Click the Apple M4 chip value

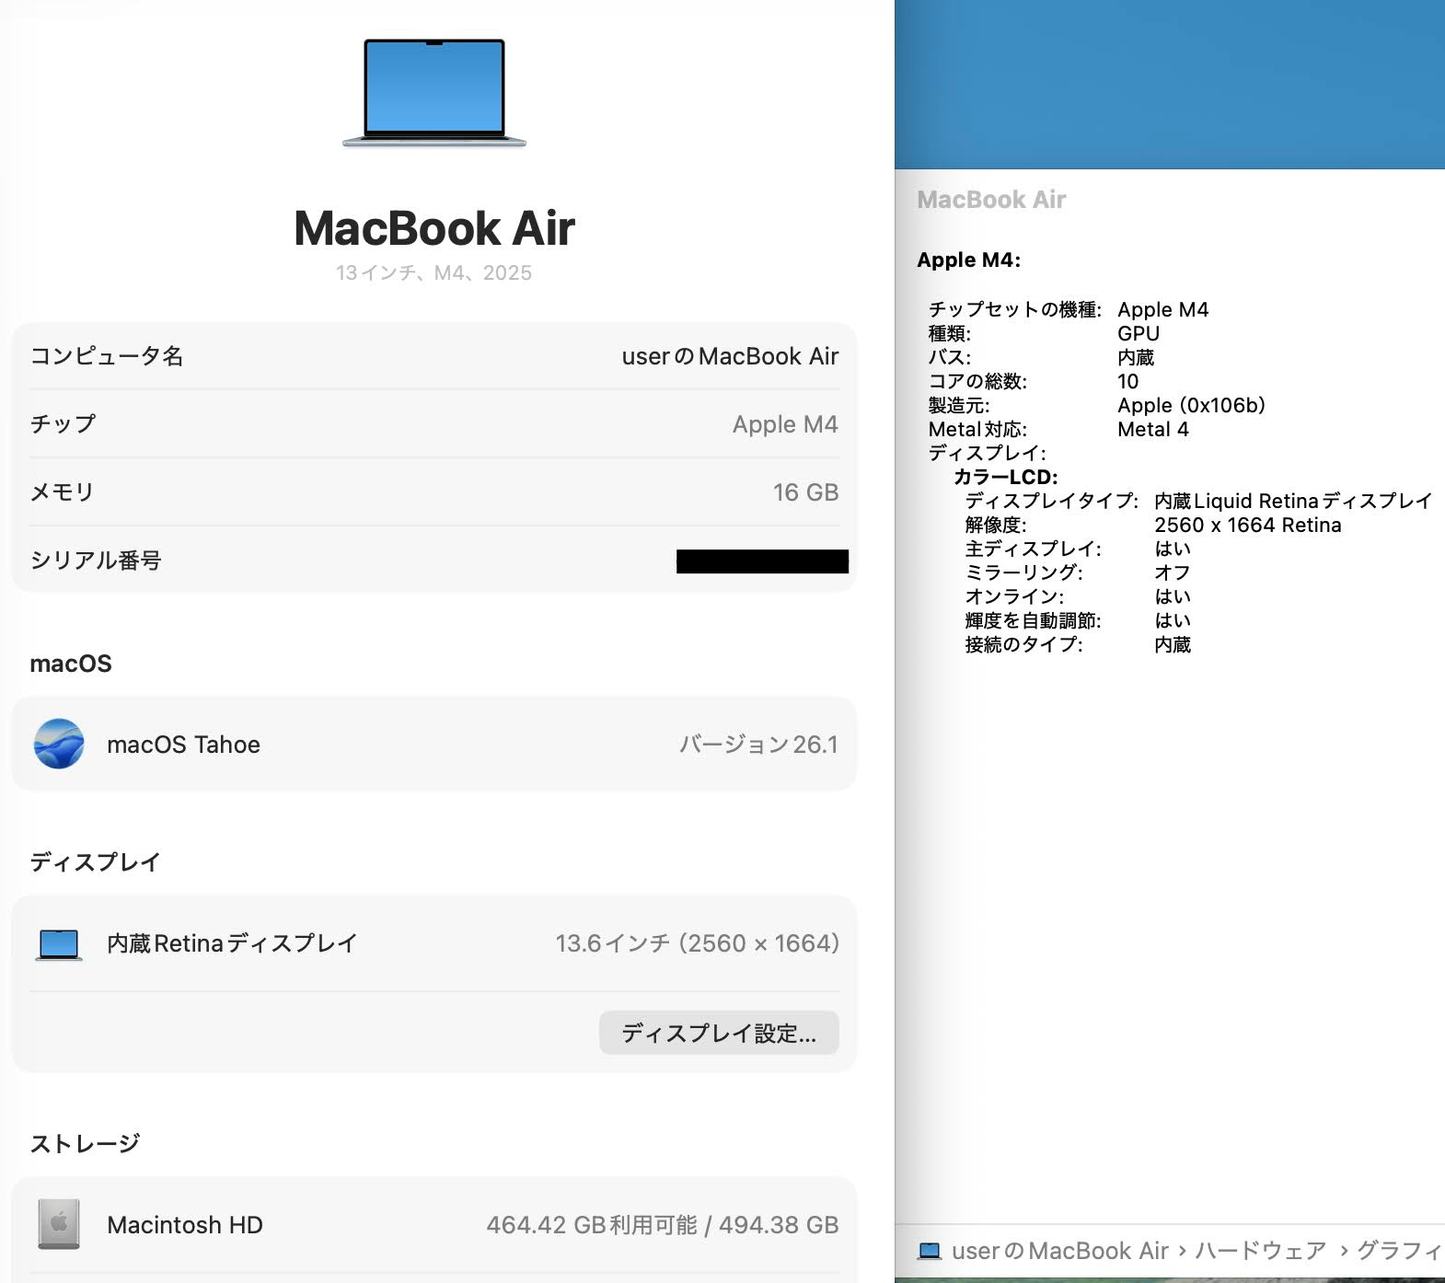pos(785,424)
